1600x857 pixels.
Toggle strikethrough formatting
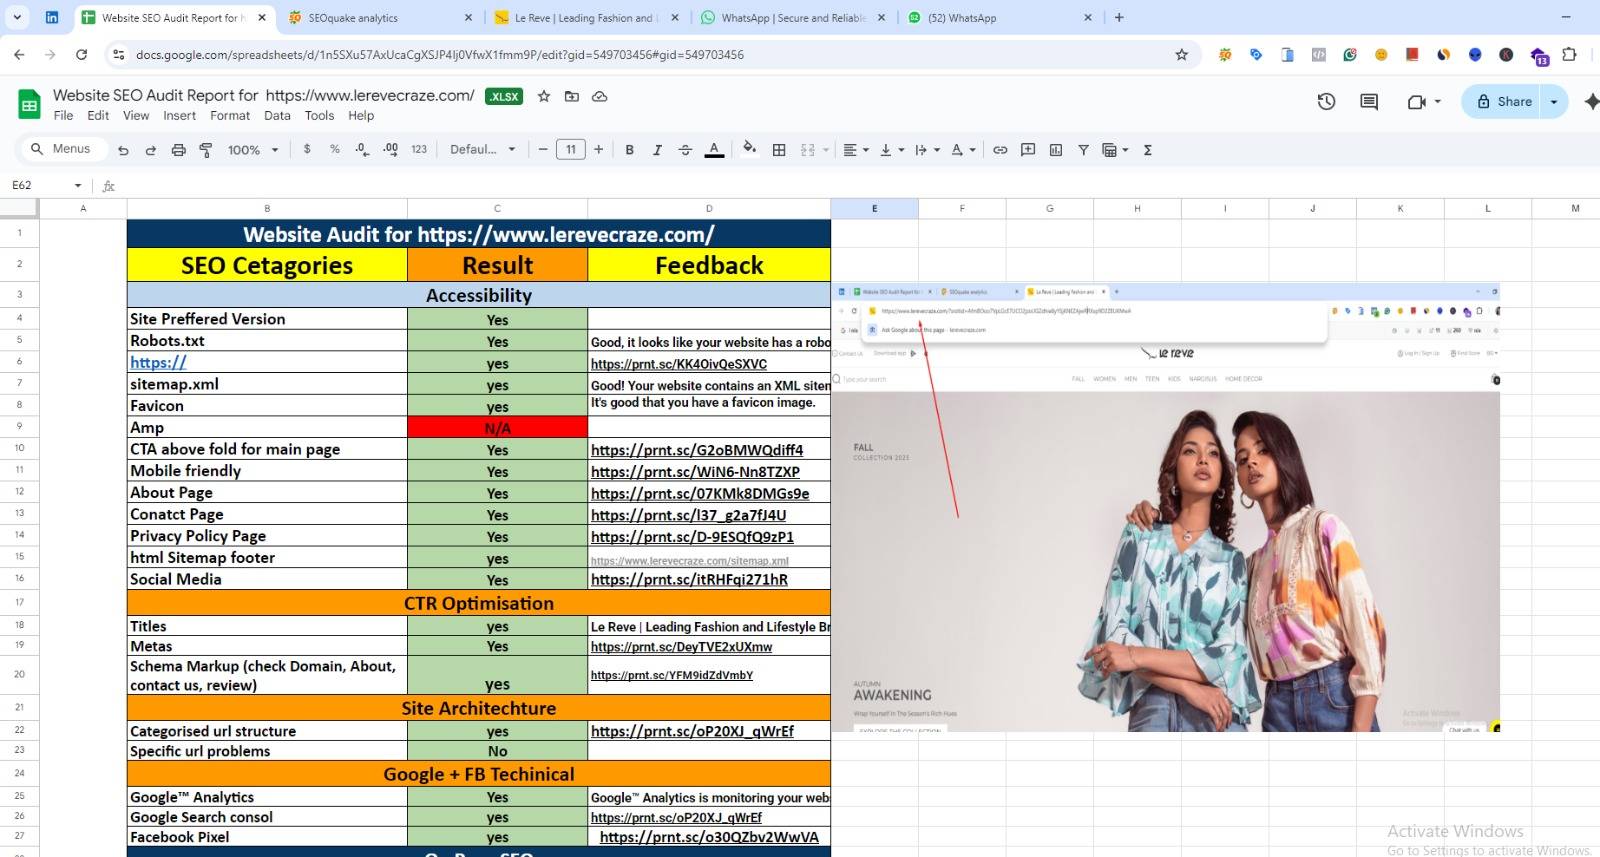click(685, 150)
